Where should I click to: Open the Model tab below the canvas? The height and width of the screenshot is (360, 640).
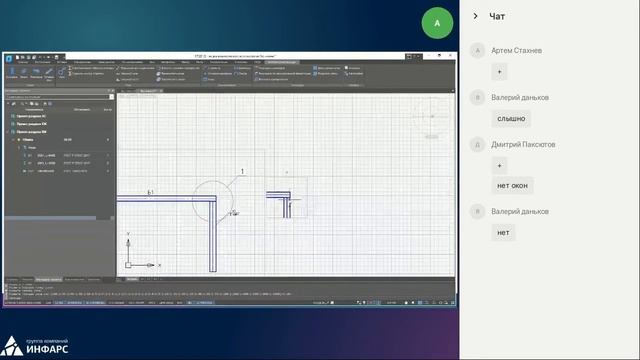(131, 279)
